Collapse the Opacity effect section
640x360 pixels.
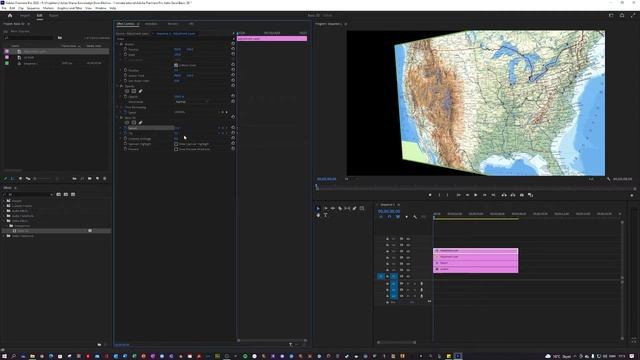tap(117, 86)
